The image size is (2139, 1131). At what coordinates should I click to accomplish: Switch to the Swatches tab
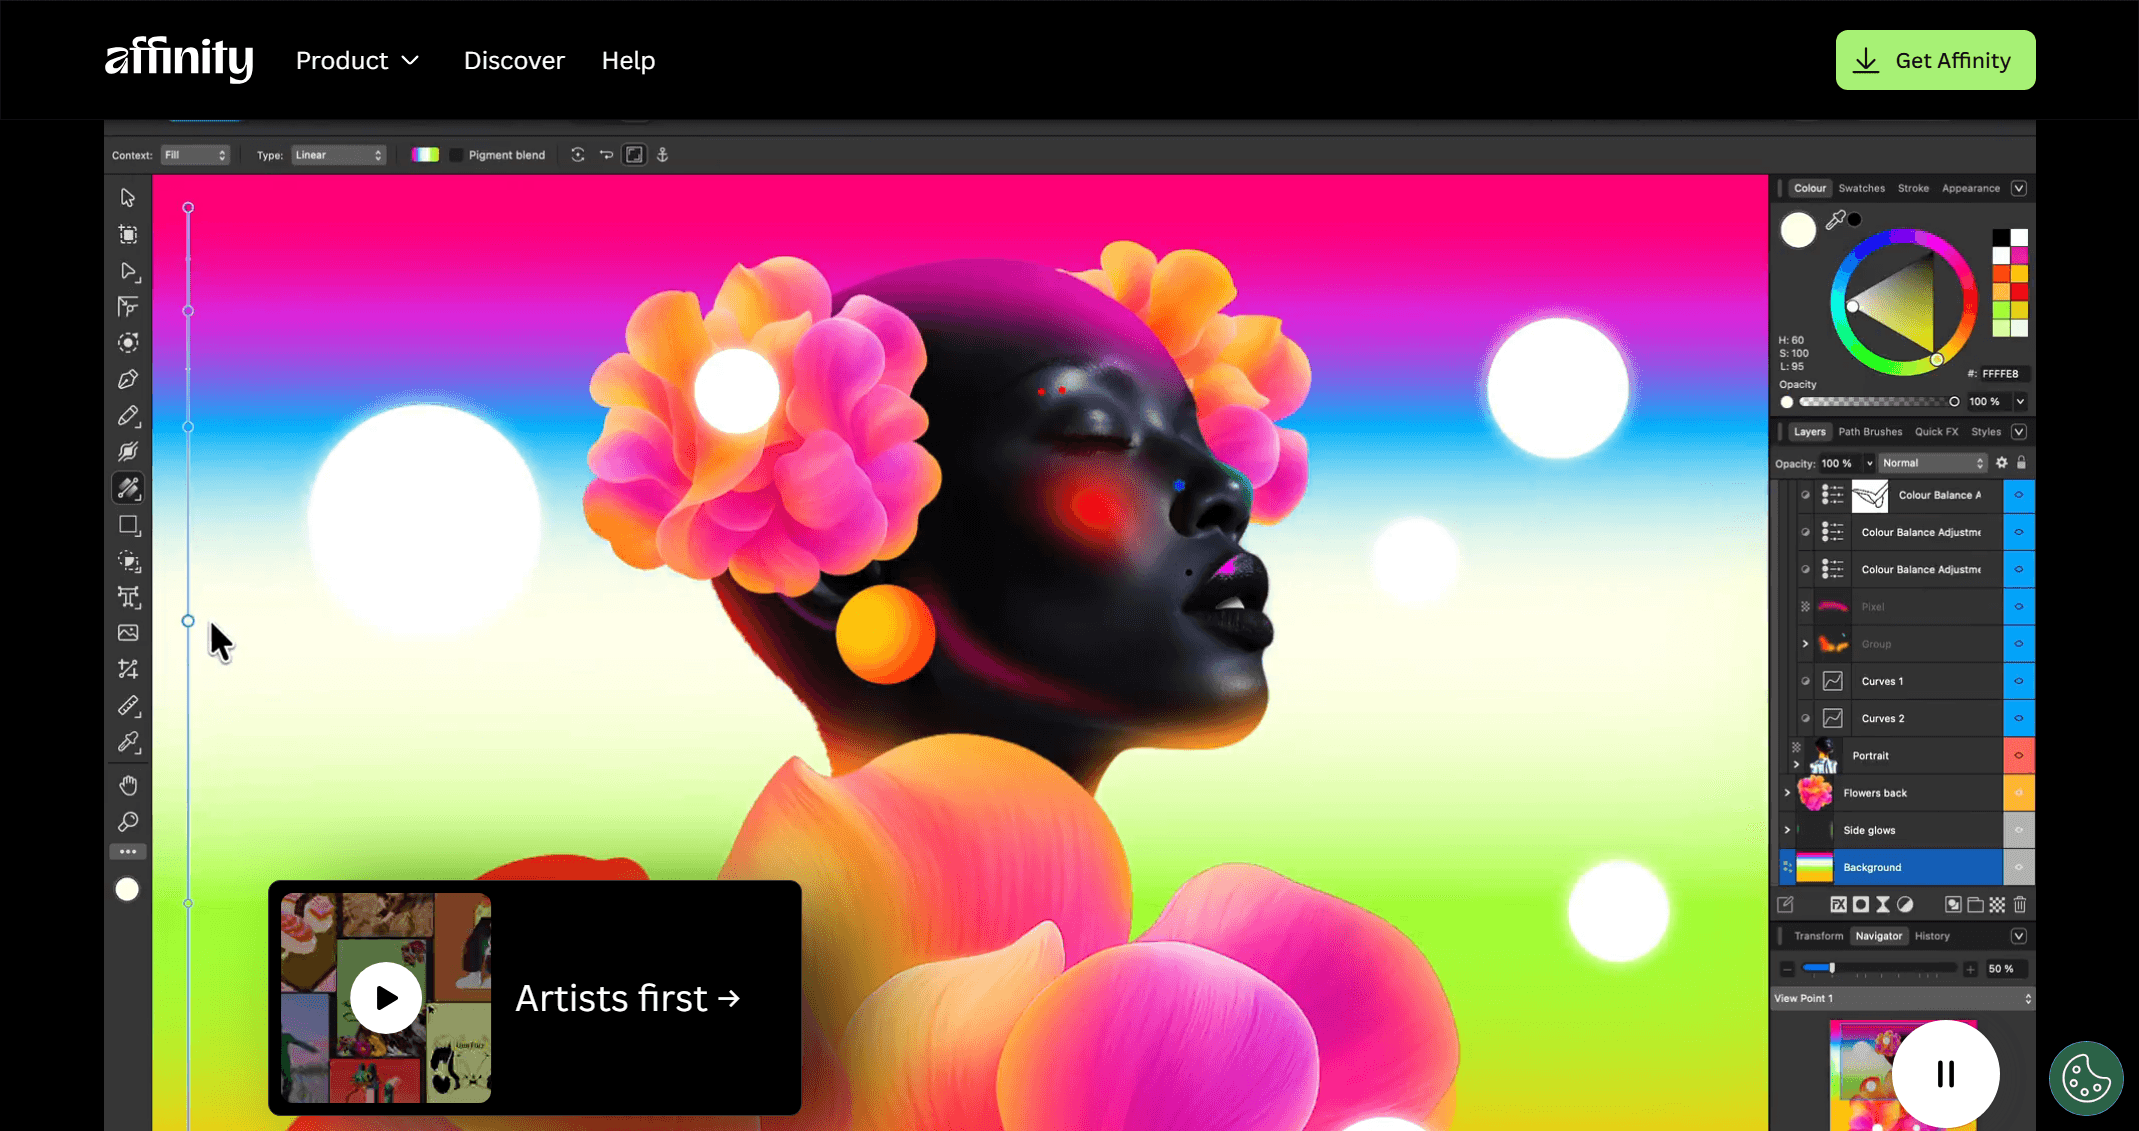(1861, 188)
